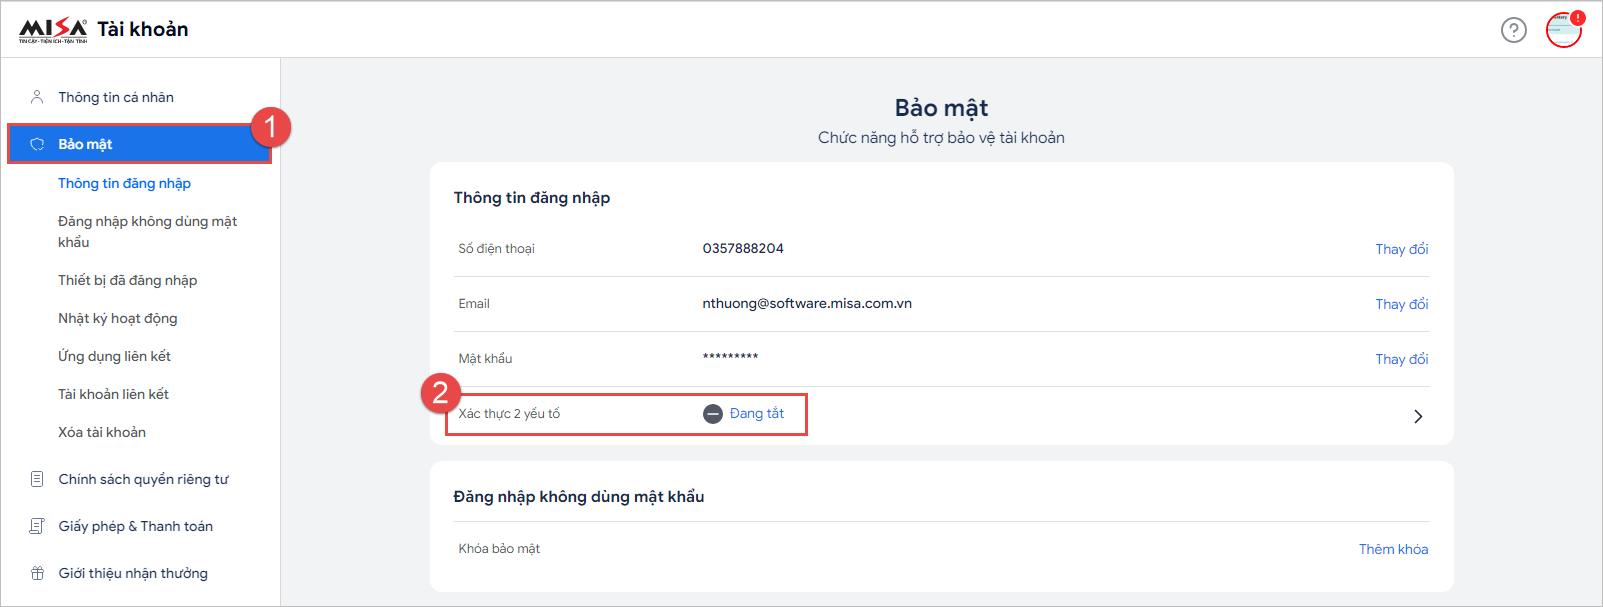Open Giới thiệu nhận thưởng page
The height and width of the screenshot is (607, 1603).
pos(133,573)
